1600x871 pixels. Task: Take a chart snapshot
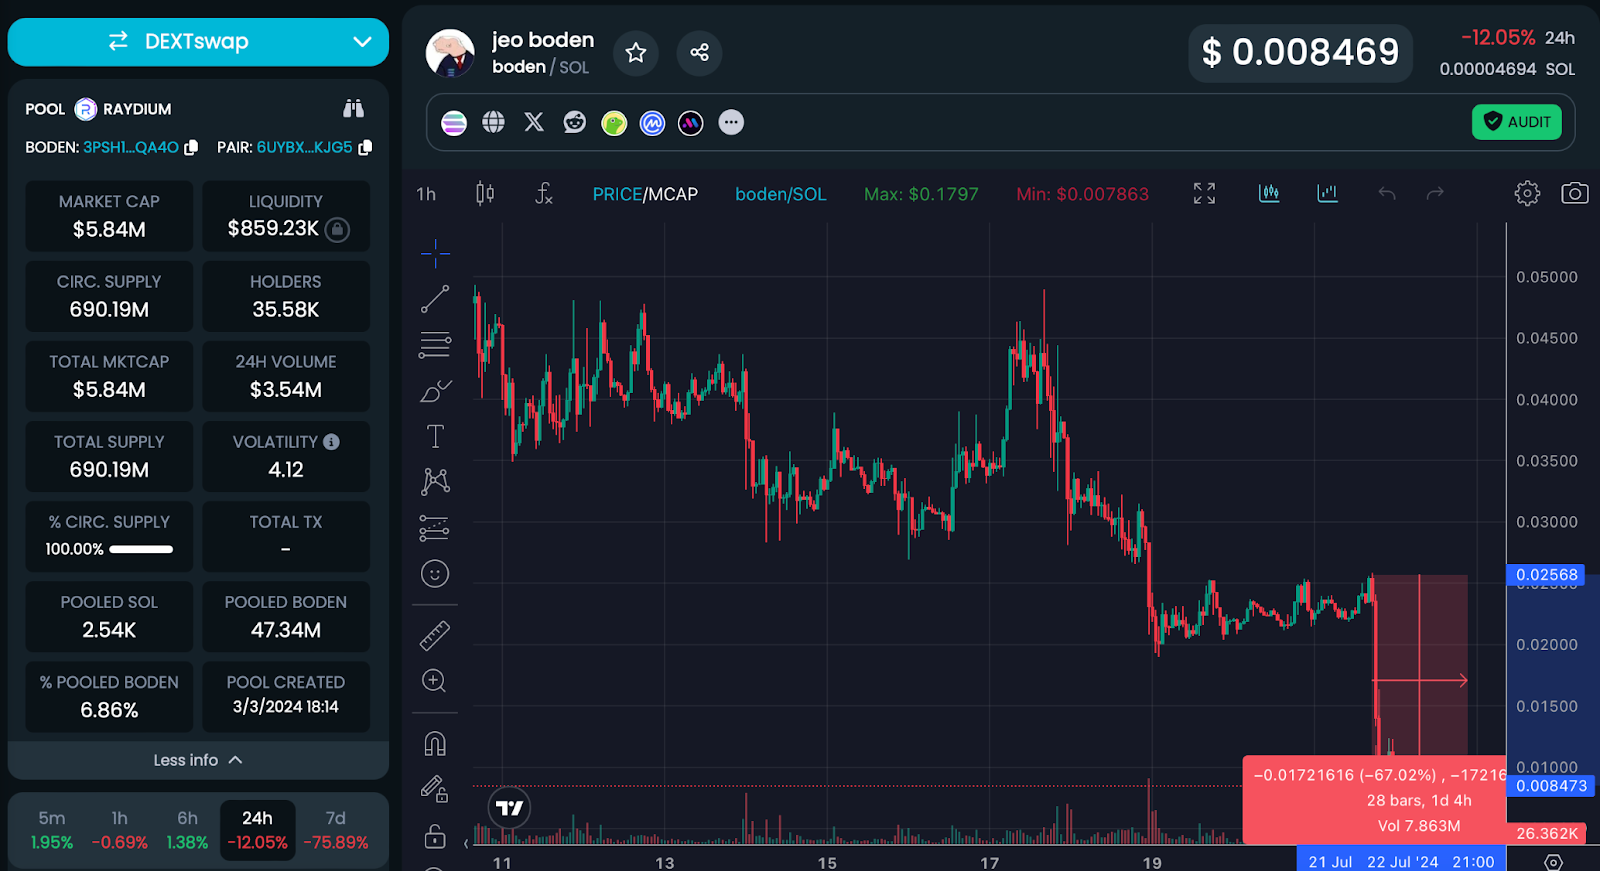click(x=1575, y=193)
